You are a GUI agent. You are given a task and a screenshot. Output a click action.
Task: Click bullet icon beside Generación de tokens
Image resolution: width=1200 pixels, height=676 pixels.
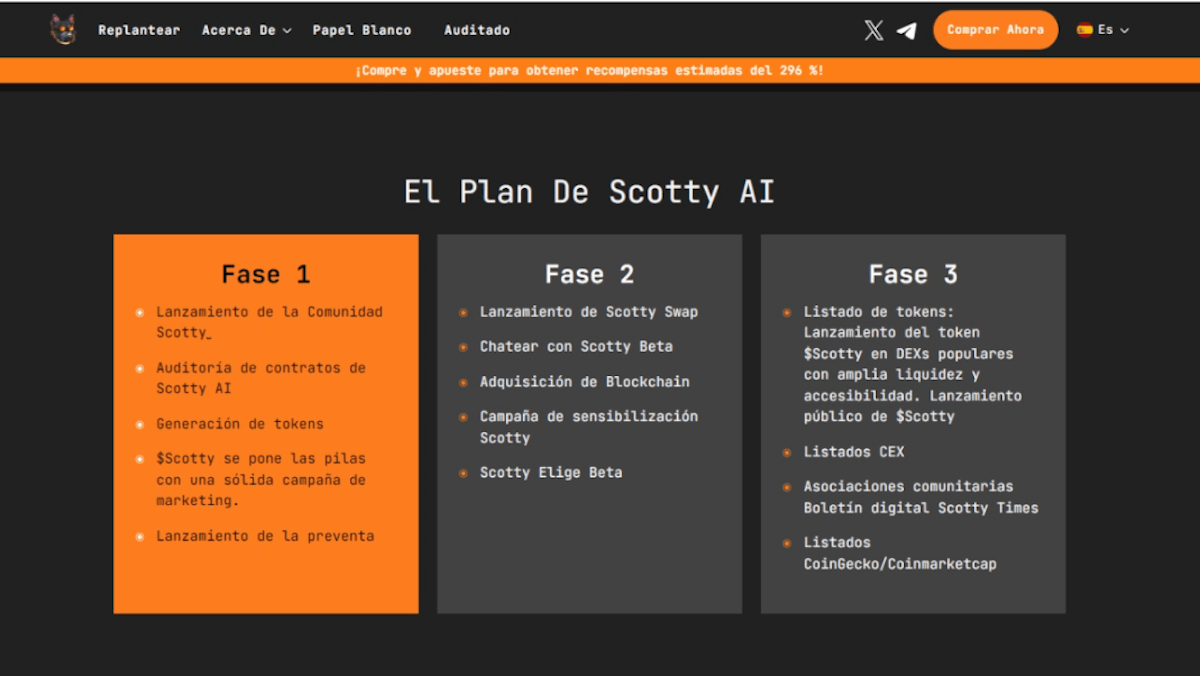point(140,424)
